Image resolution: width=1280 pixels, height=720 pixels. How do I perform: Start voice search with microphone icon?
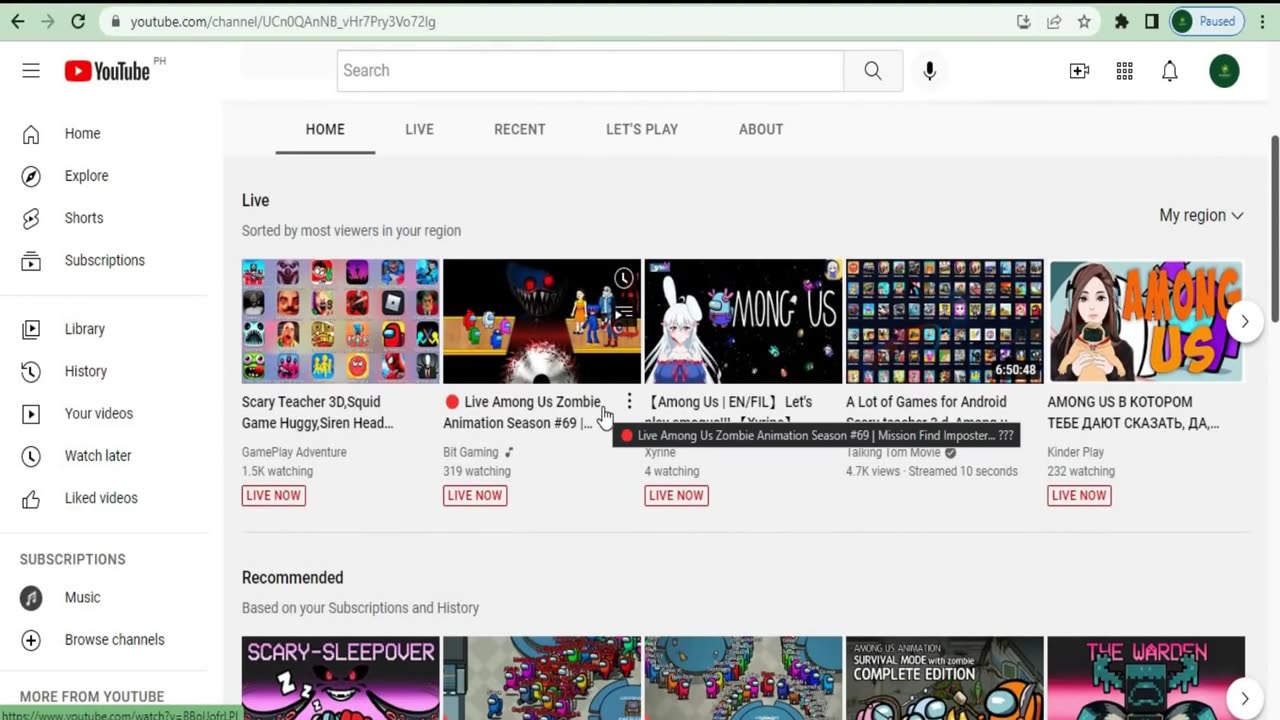[x=930, y=71]
